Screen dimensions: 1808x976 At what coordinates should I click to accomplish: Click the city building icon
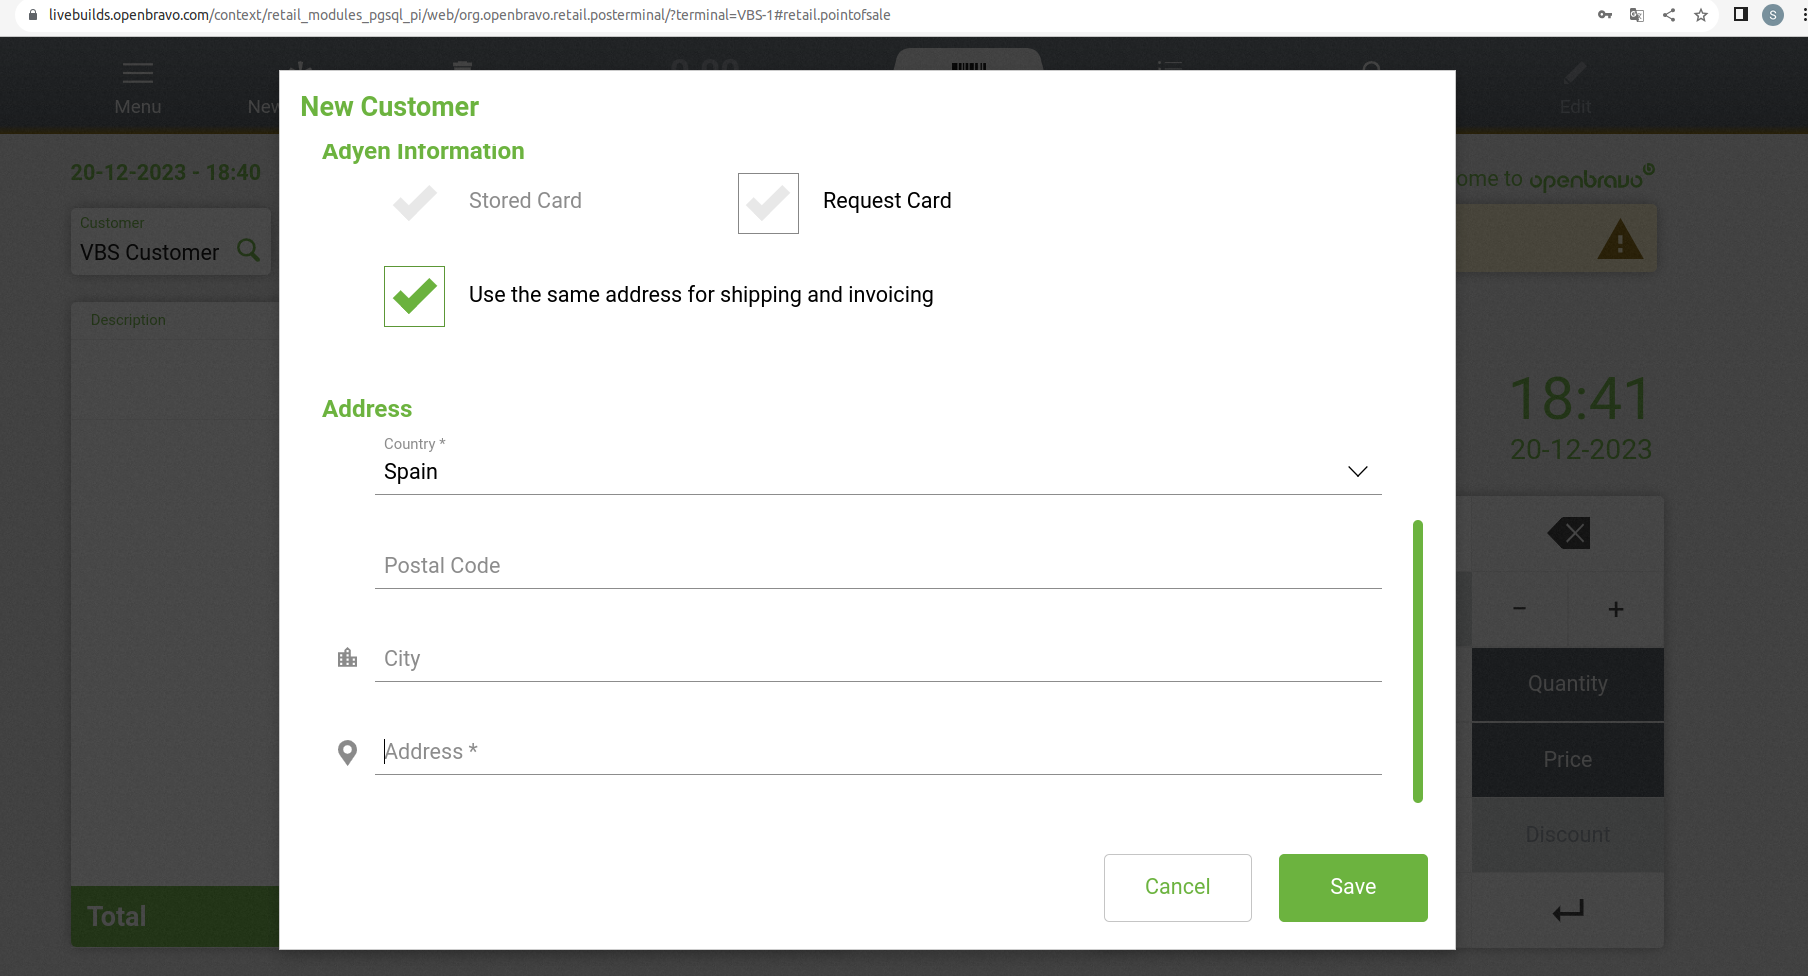click(x=347, y=658)
